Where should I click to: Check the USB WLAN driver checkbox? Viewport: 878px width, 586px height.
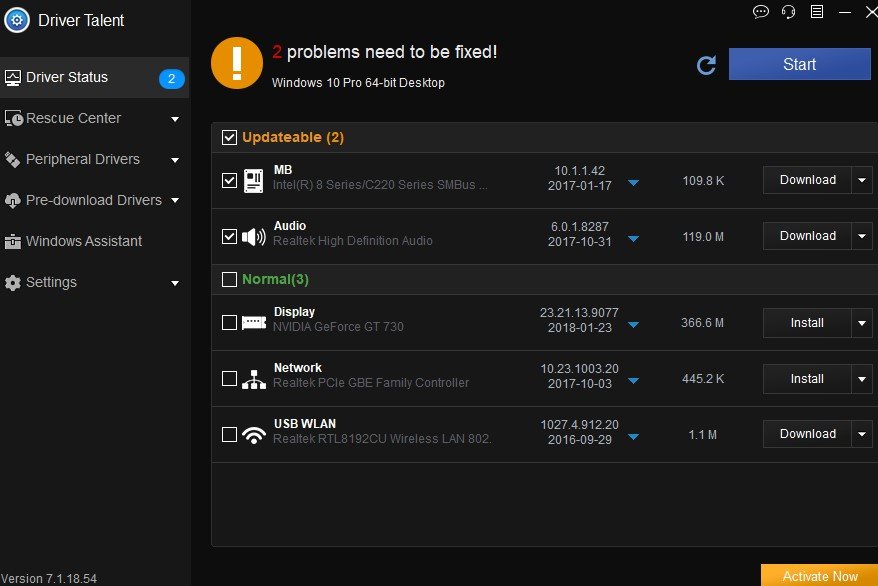tap(229, 435)
